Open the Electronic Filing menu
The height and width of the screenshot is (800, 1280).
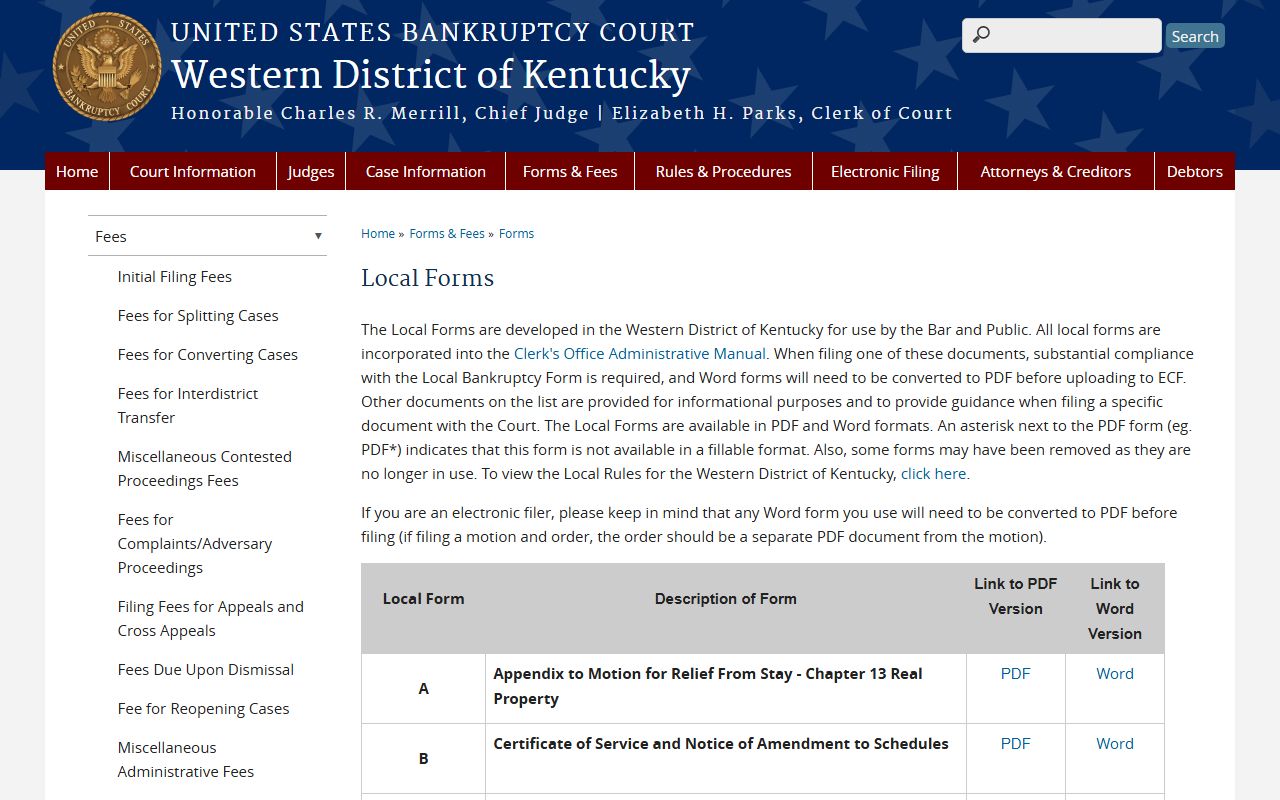click(885, 171)
